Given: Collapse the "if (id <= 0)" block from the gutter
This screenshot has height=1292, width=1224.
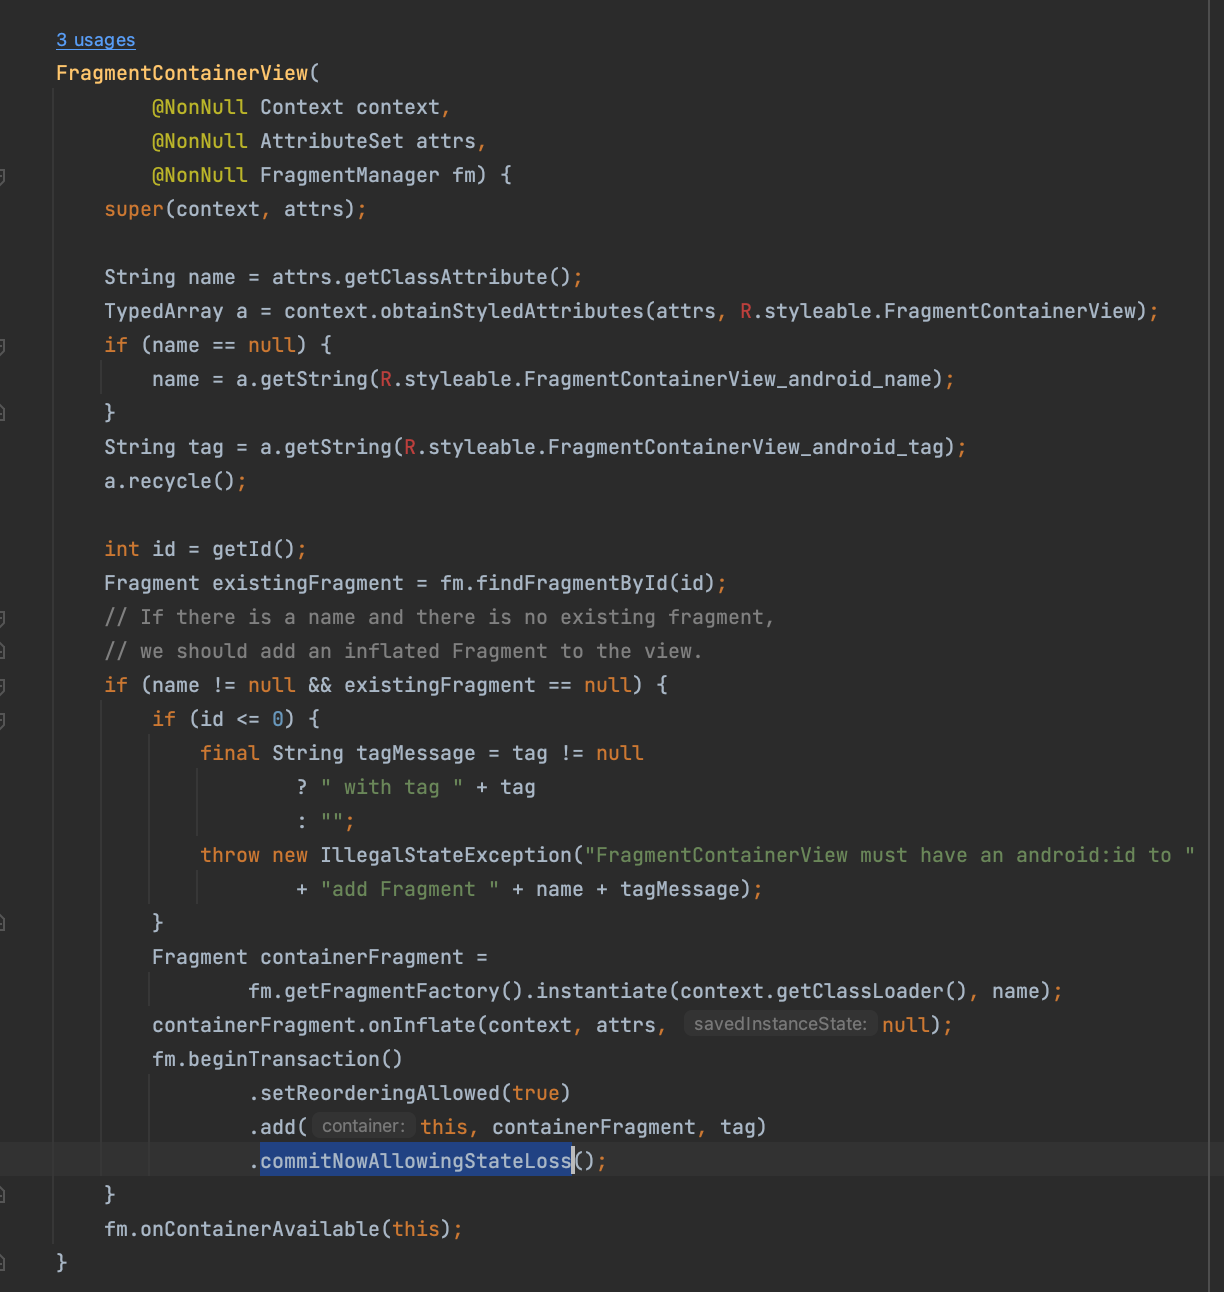Looking at the screenshot, I should [x=3, y=720].
